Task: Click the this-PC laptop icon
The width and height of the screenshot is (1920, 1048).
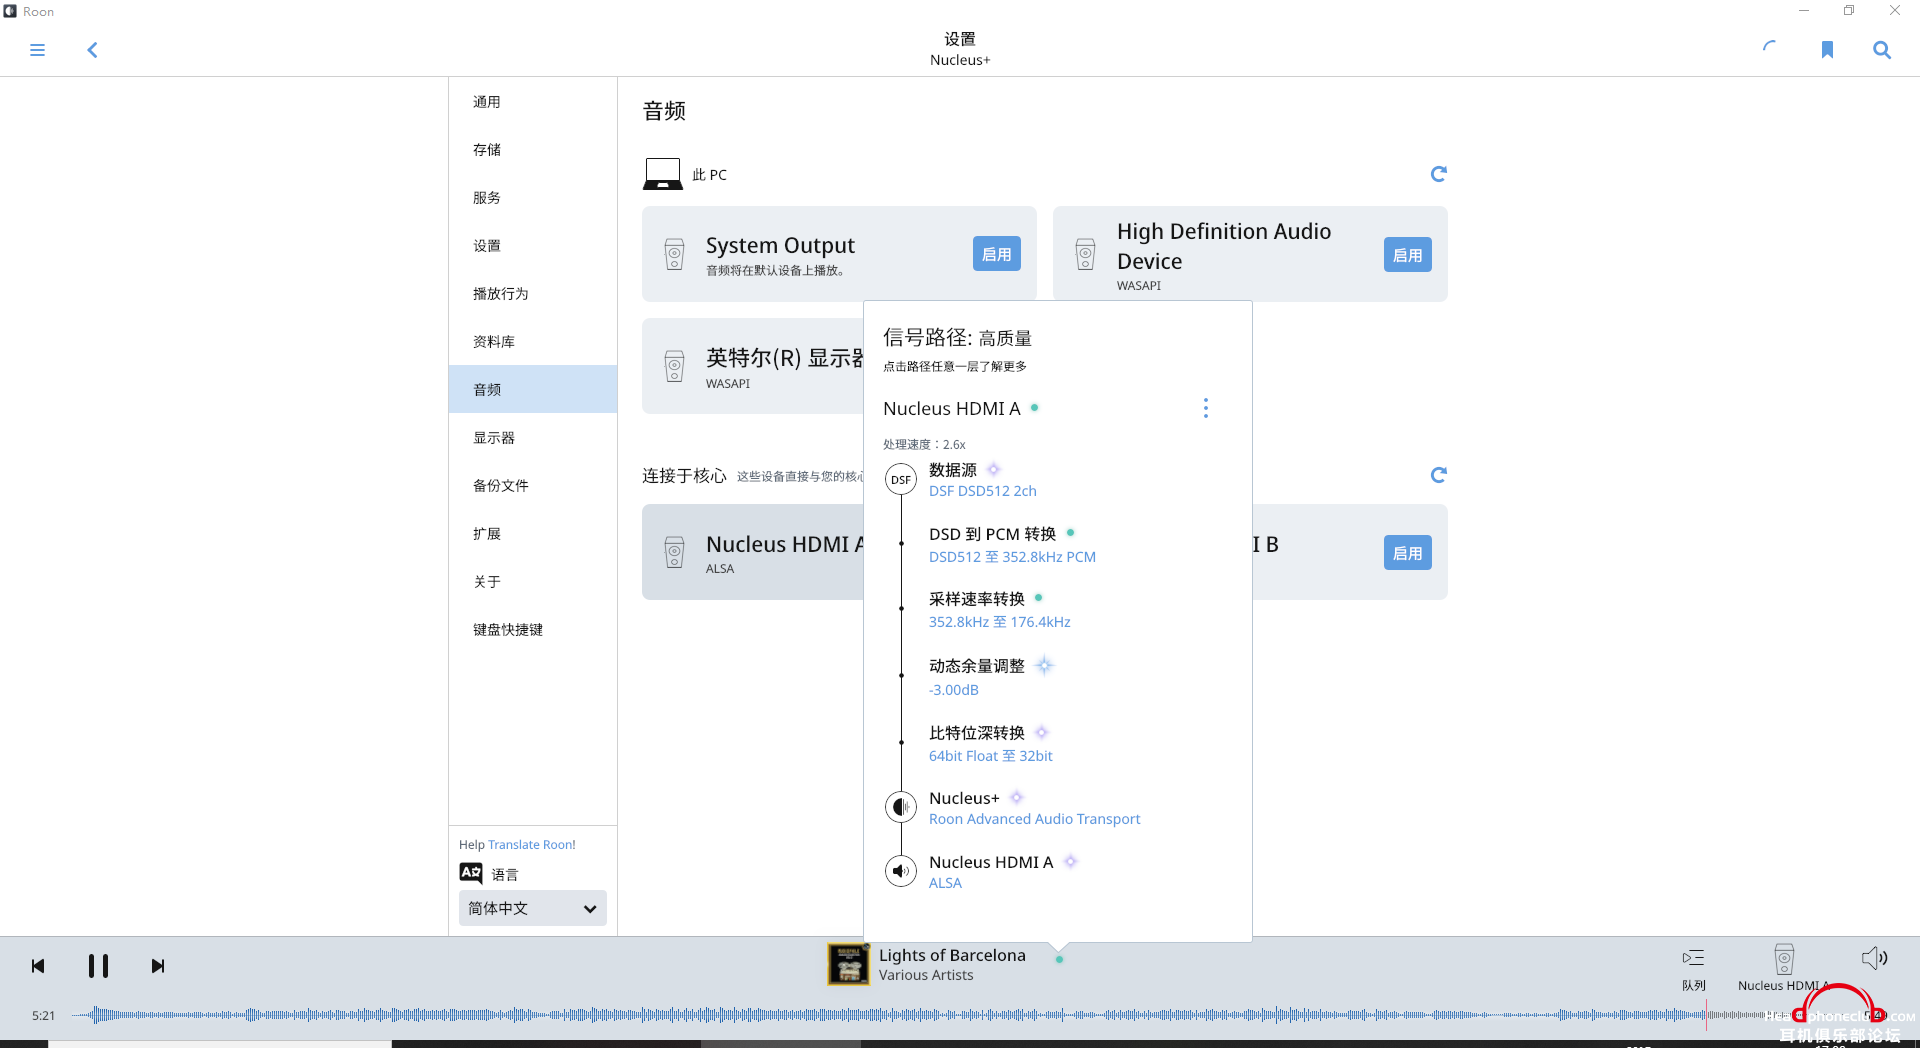Action: (663, 174)
